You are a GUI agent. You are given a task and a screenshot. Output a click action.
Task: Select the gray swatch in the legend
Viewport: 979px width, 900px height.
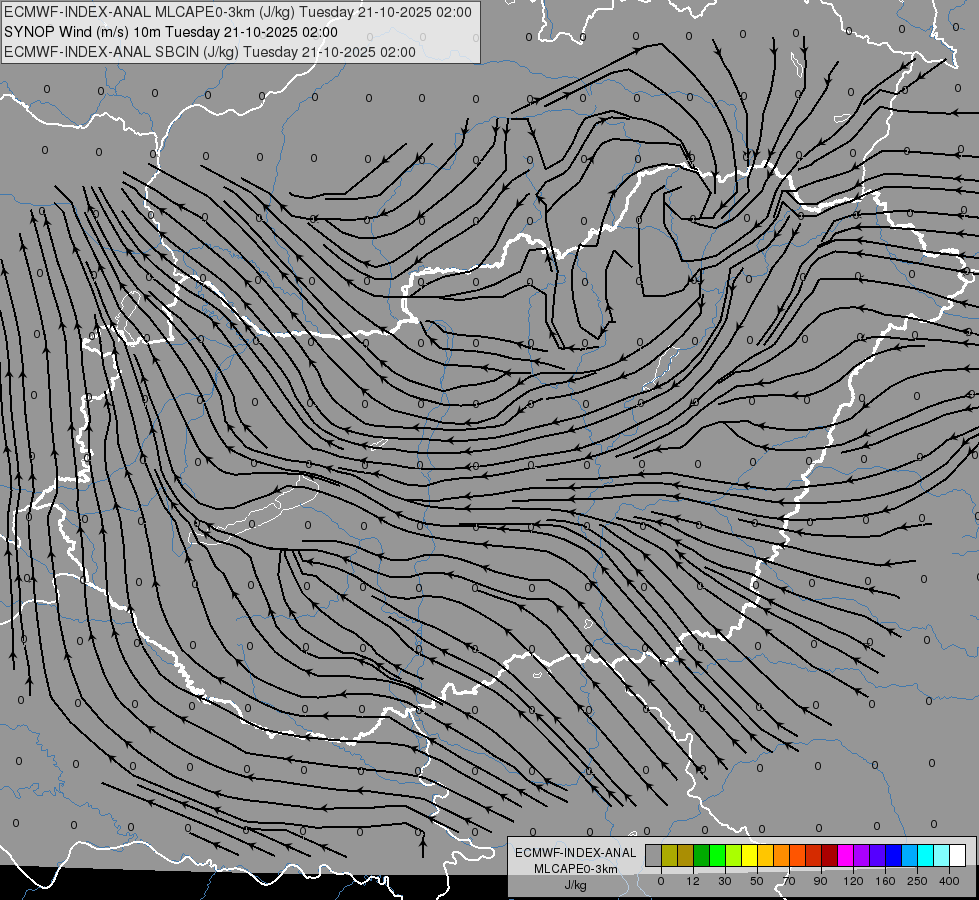tap(654, 855)
